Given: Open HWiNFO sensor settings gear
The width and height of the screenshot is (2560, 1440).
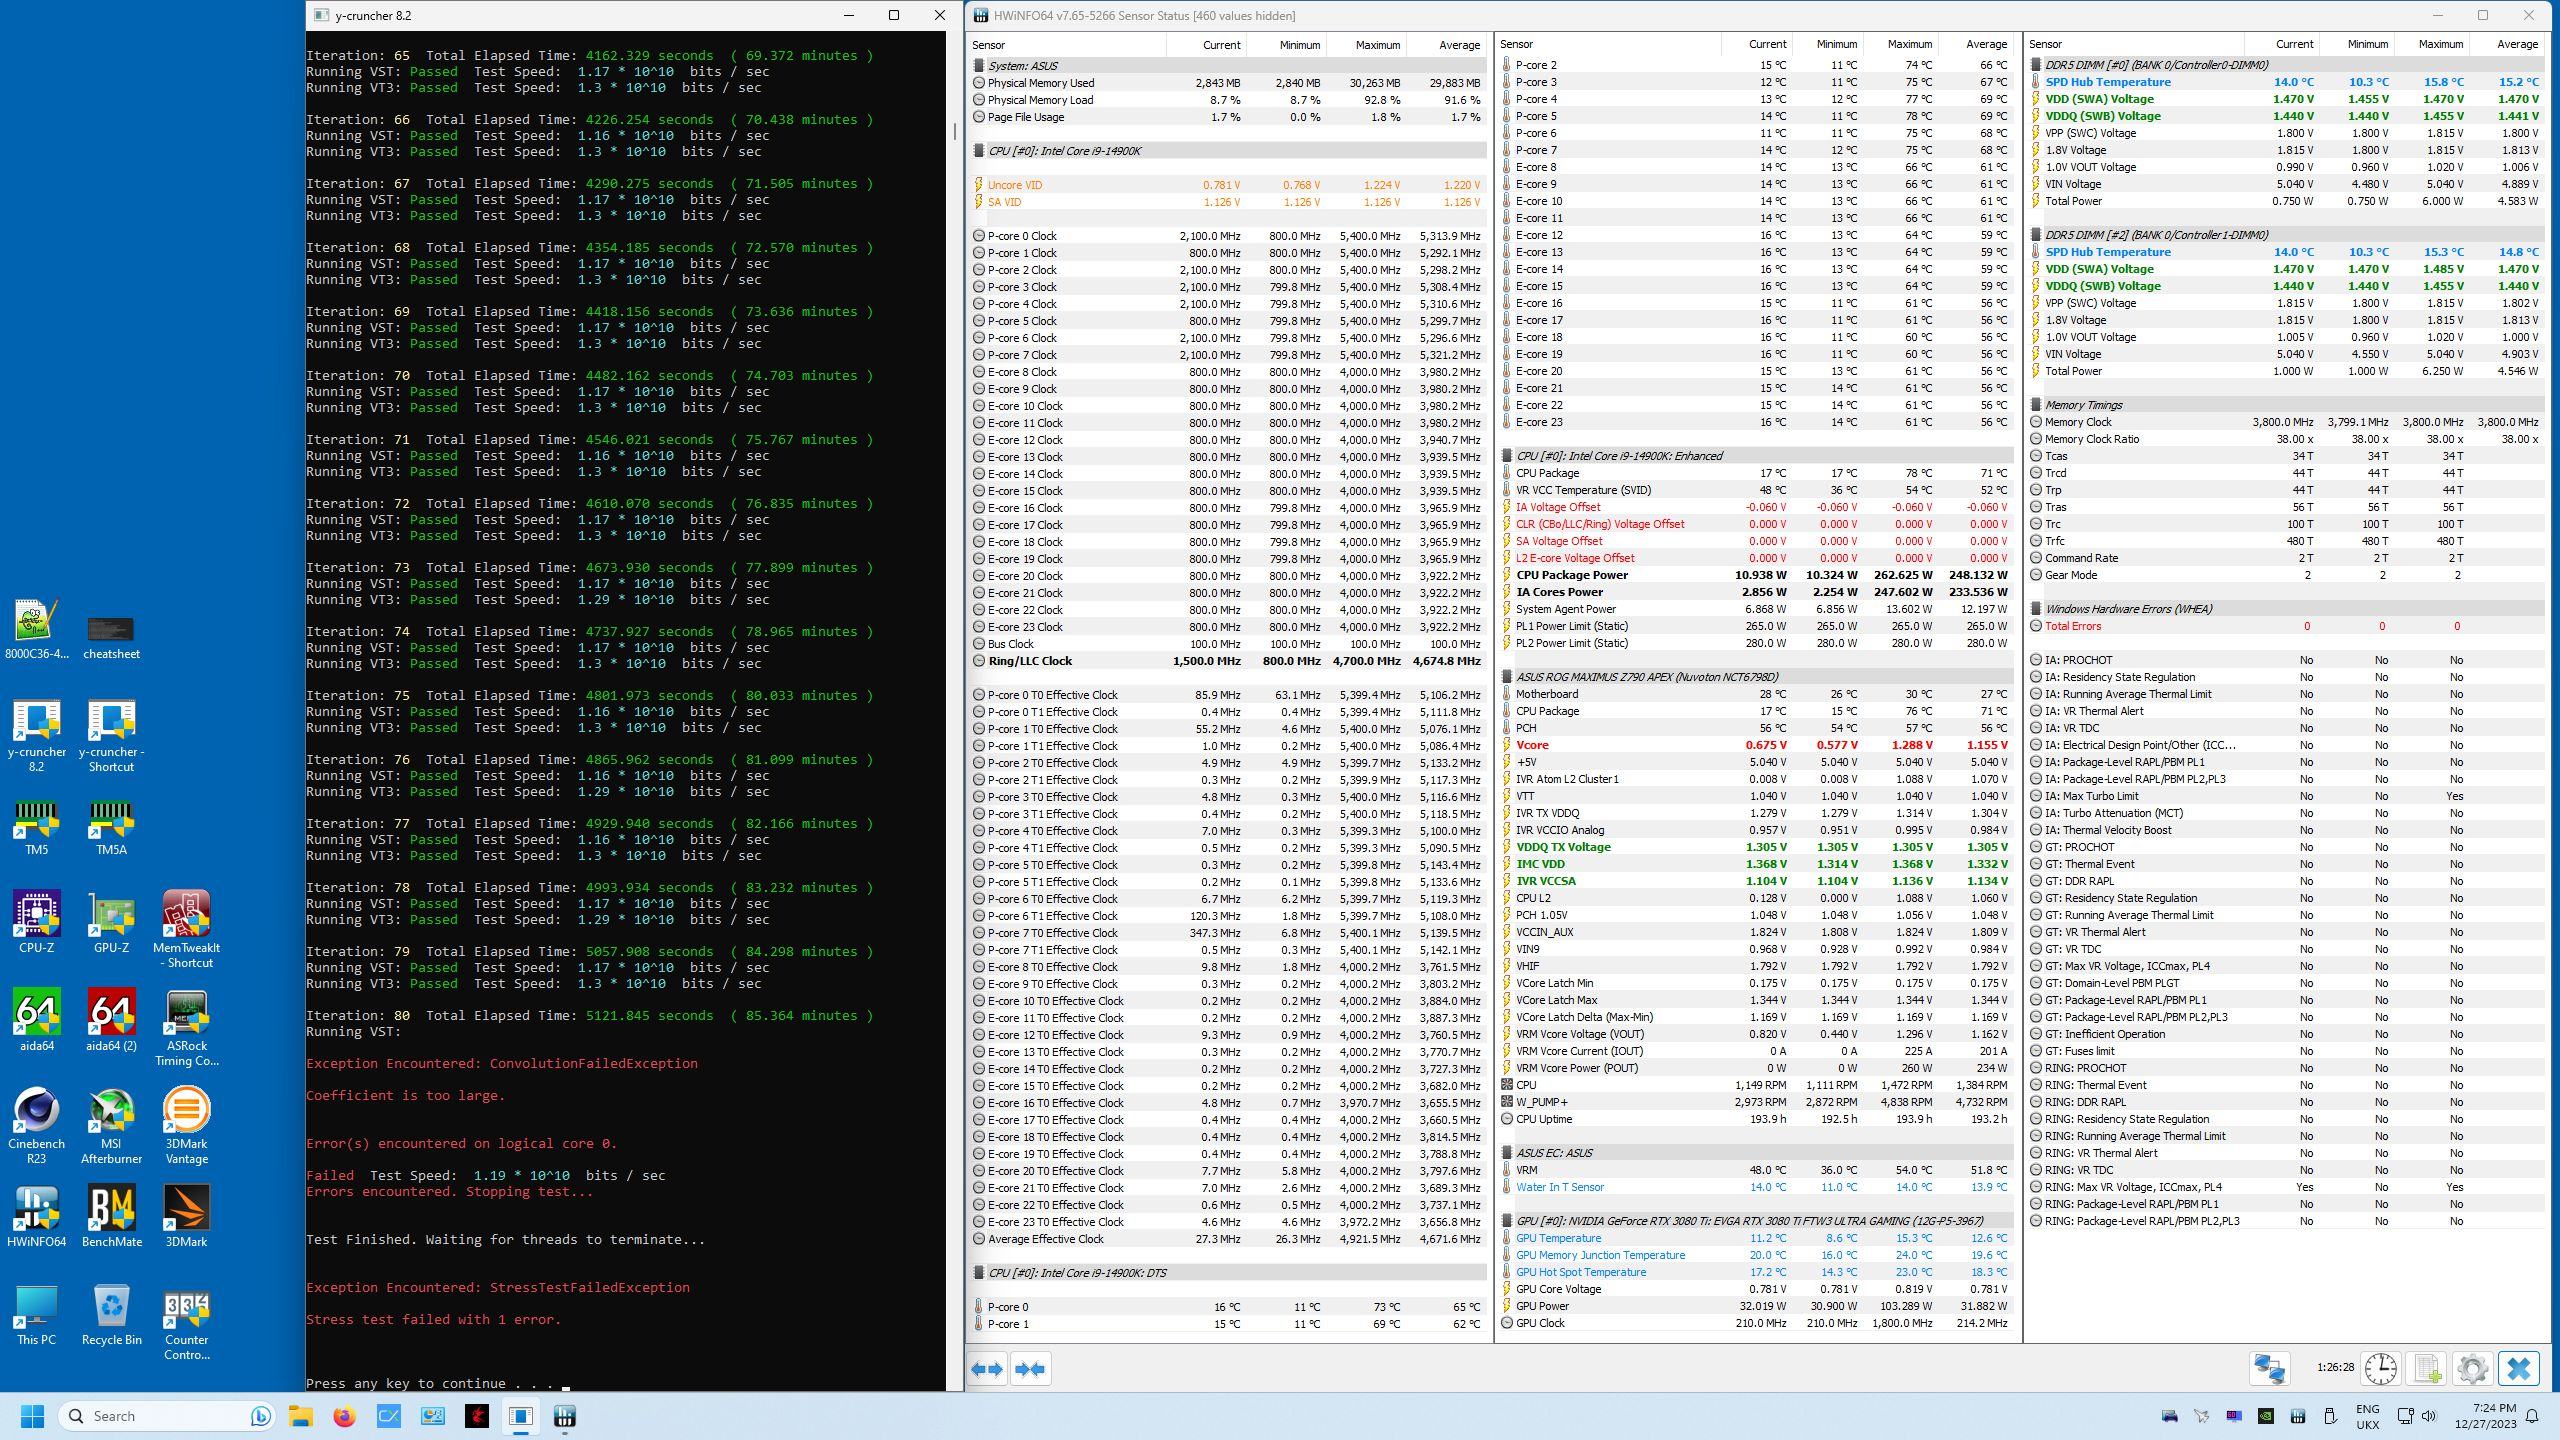Looking at the screenshot, I should point(2472,1368).
